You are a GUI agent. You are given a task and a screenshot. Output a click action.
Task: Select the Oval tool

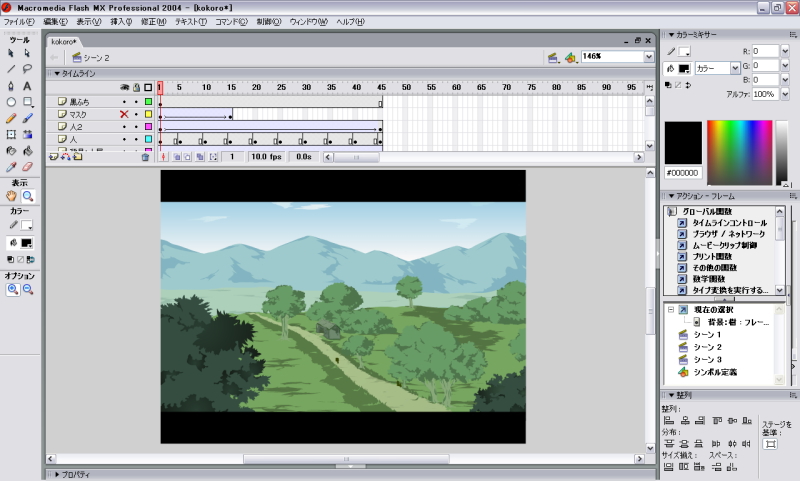pyautogui.click(x=11, y=102)
